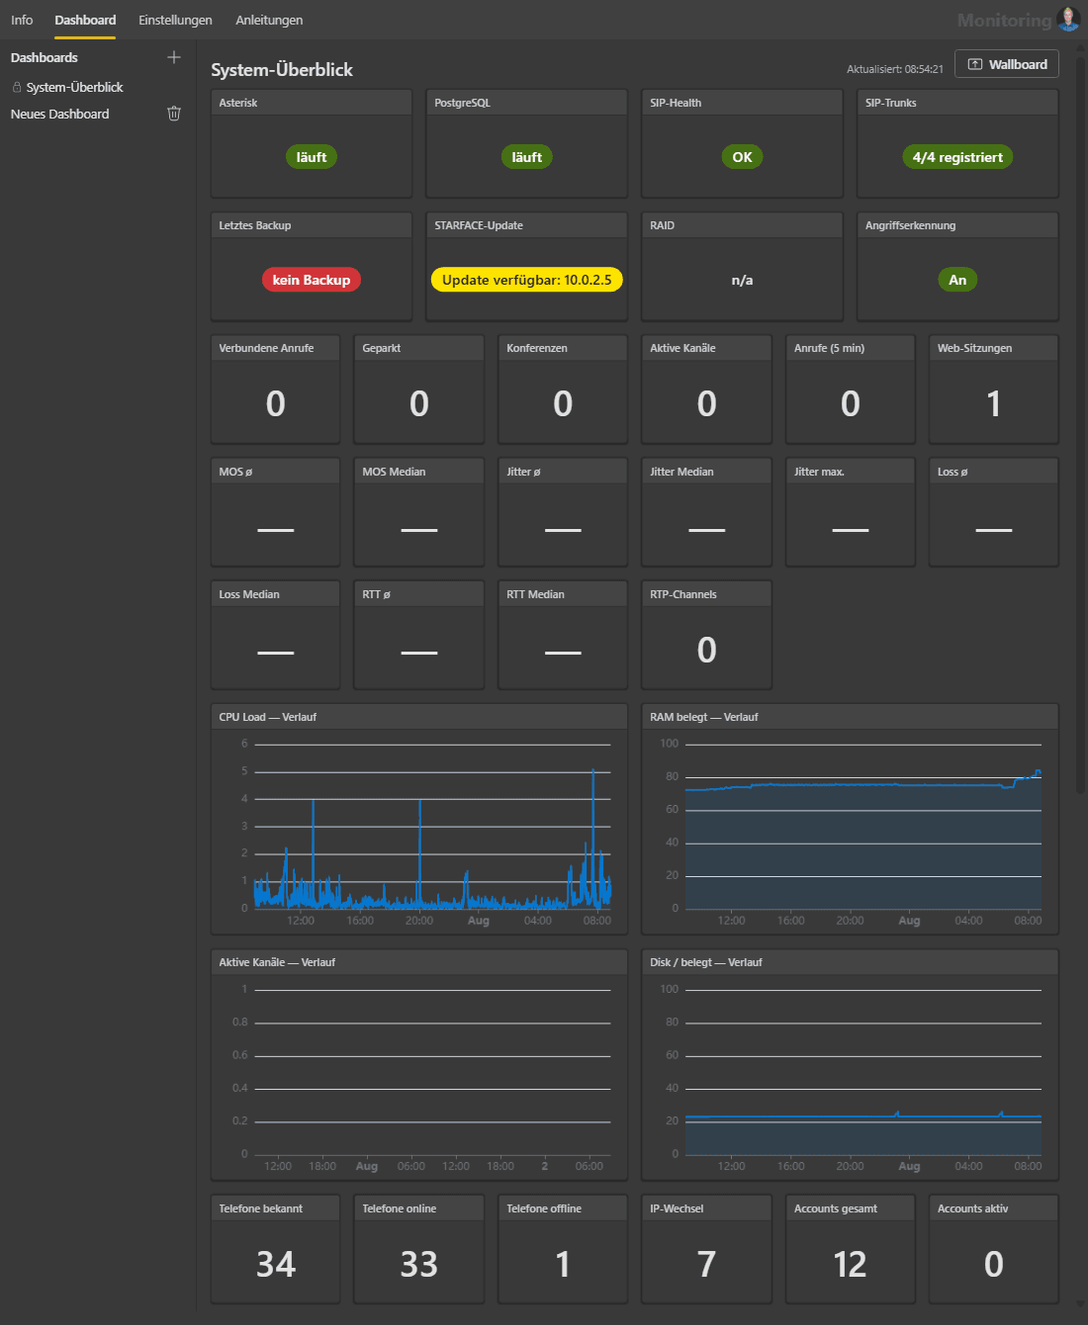Image resolution: width=1088 pixels, height=1325 pixels.
Task: Click the kein Backup warning badge
Action: 311,280
